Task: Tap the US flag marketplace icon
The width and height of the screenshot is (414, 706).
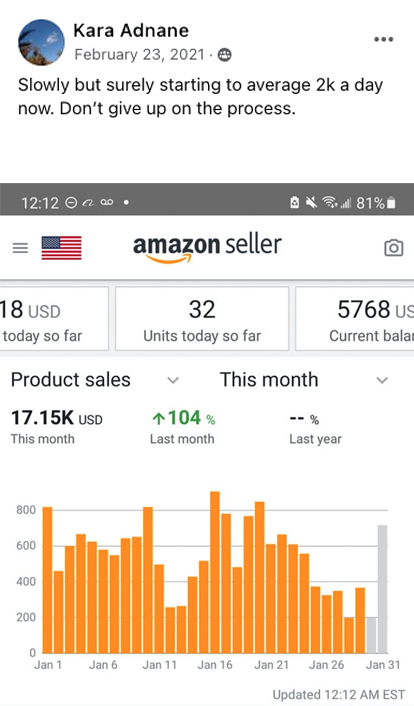Action: 62,248
